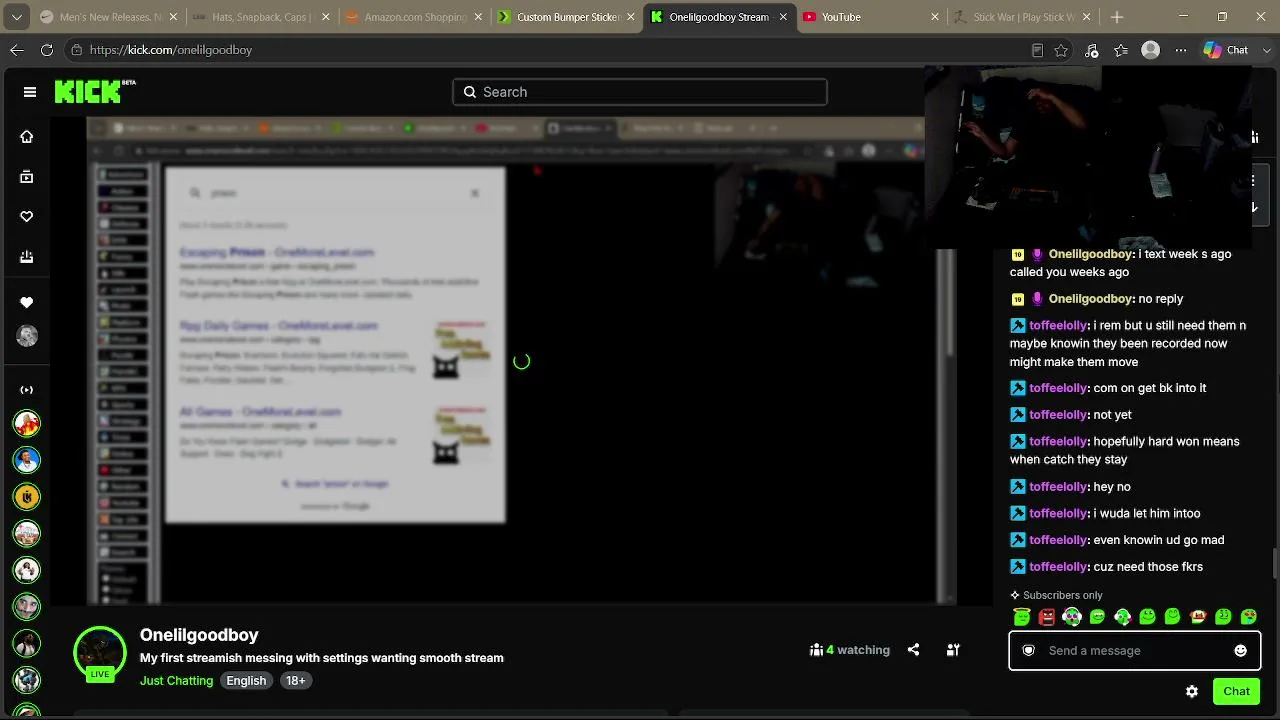This screenshot has width=1280, height=720.
Task: Switch to the Stick War browser tab
Action: click(1024, 17)
